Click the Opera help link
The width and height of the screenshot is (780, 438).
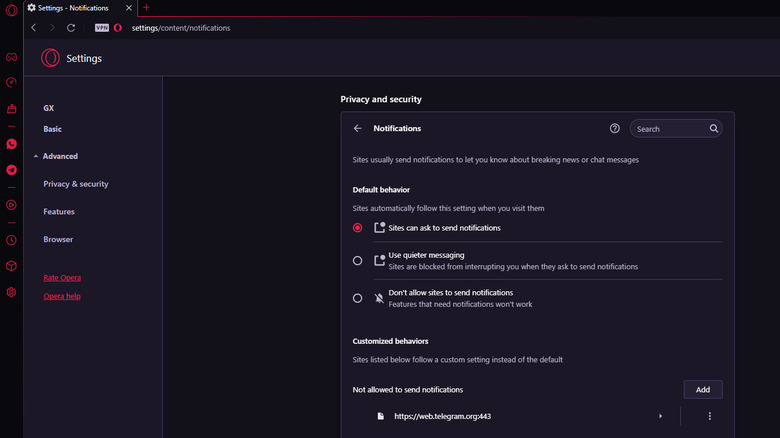coord(62,296)
